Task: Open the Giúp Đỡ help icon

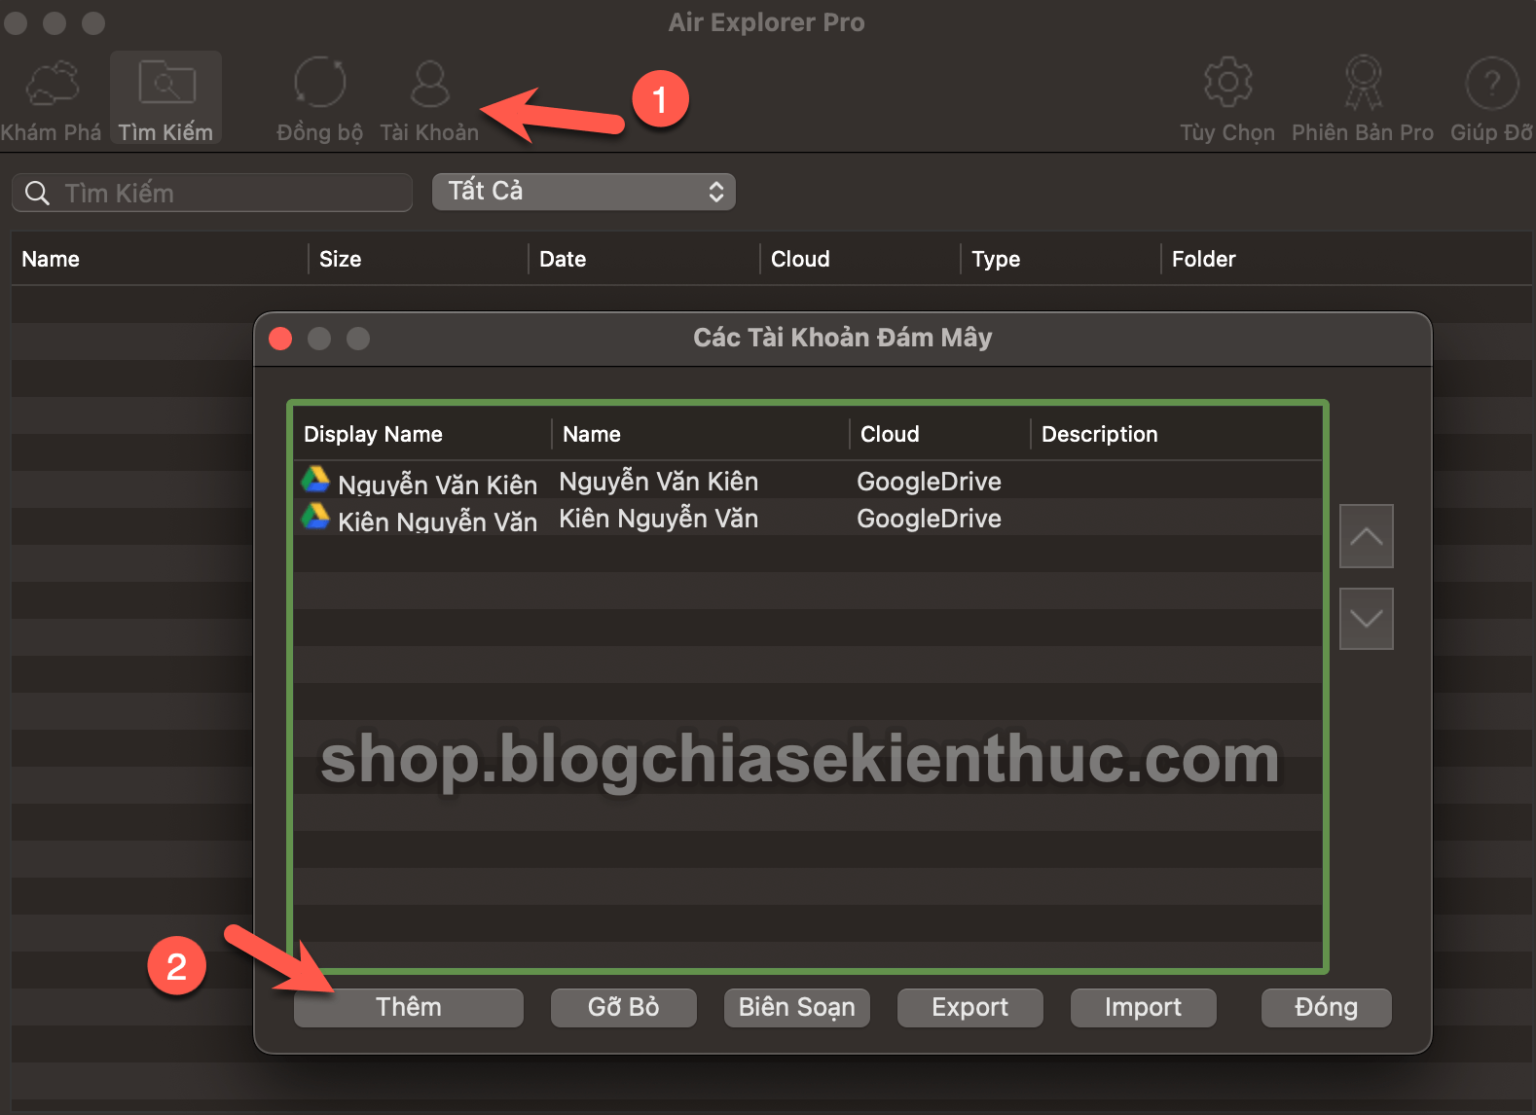Action: [x=1491, y=84]
